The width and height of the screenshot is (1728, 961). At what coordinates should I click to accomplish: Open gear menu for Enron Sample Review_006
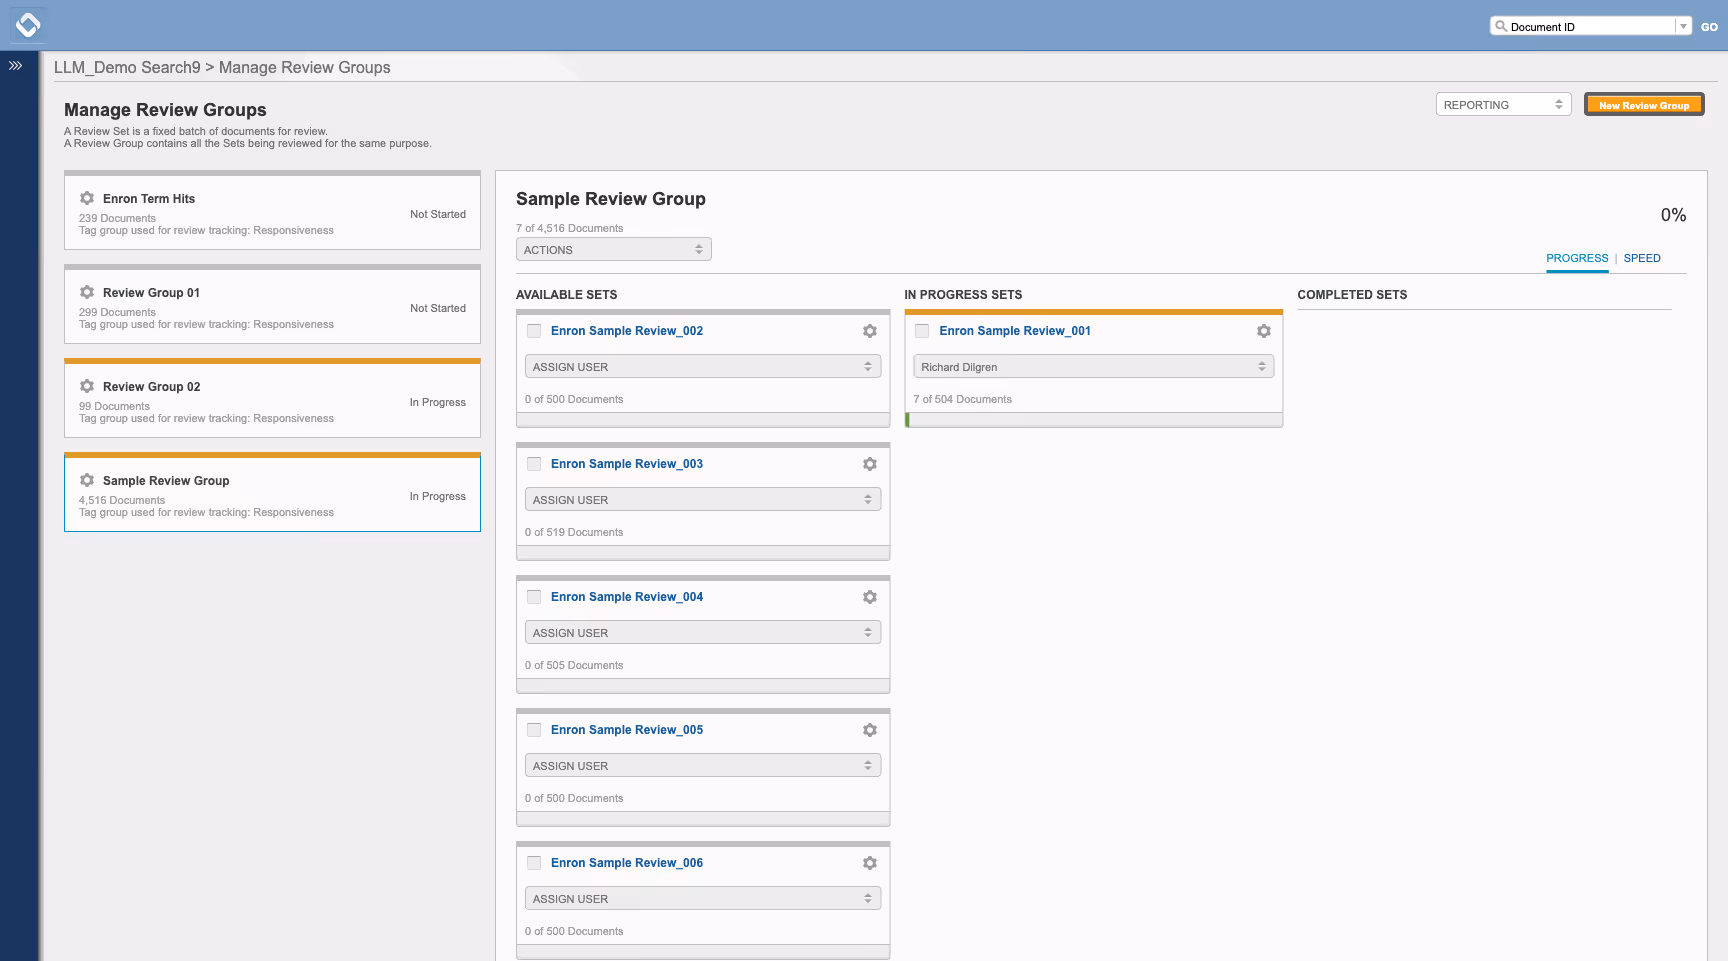[870, 863]
